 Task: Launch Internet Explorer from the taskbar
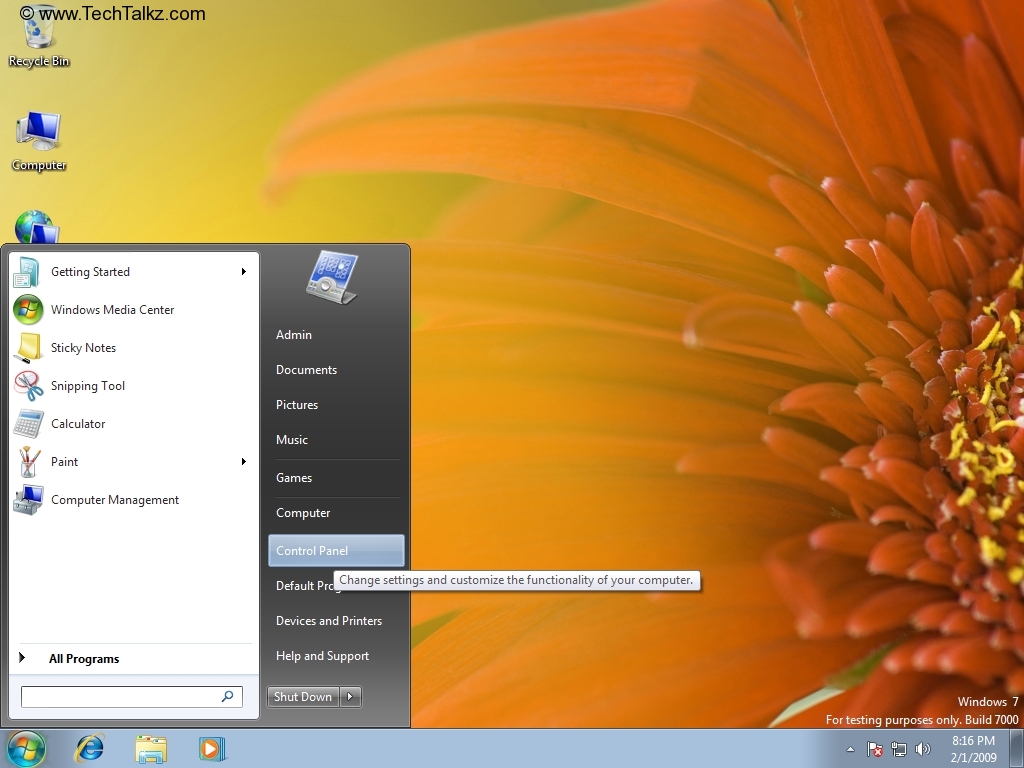89,748
